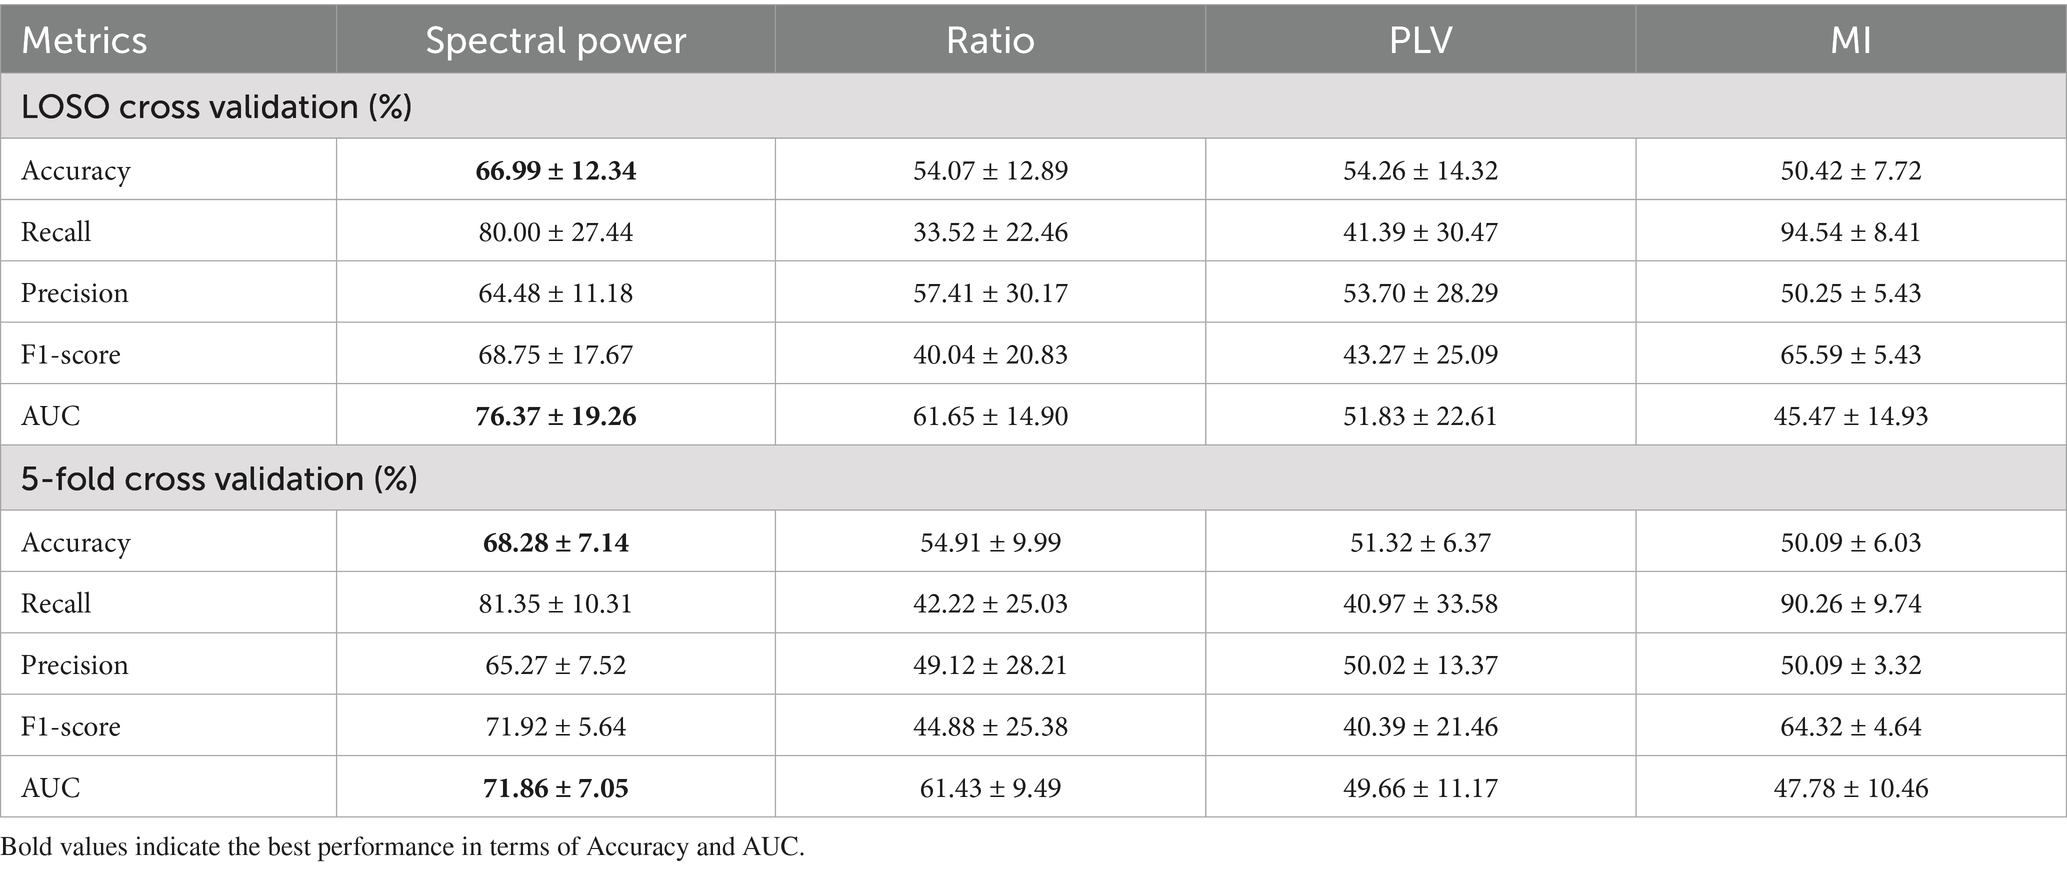Screen dimensions: 2067x871
Task: Click the 76.37 ± 19.26 AUC value
Action: [x=555, y=416]
